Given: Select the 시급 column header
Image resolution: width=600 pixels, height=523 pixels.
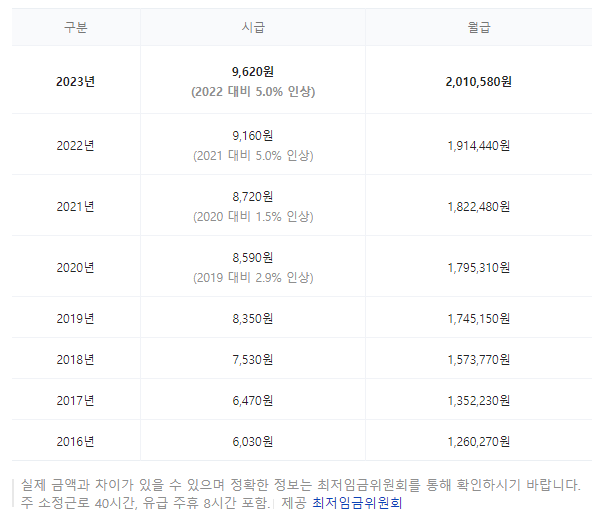Looking at the screenshot, I should tap(253, 27).
